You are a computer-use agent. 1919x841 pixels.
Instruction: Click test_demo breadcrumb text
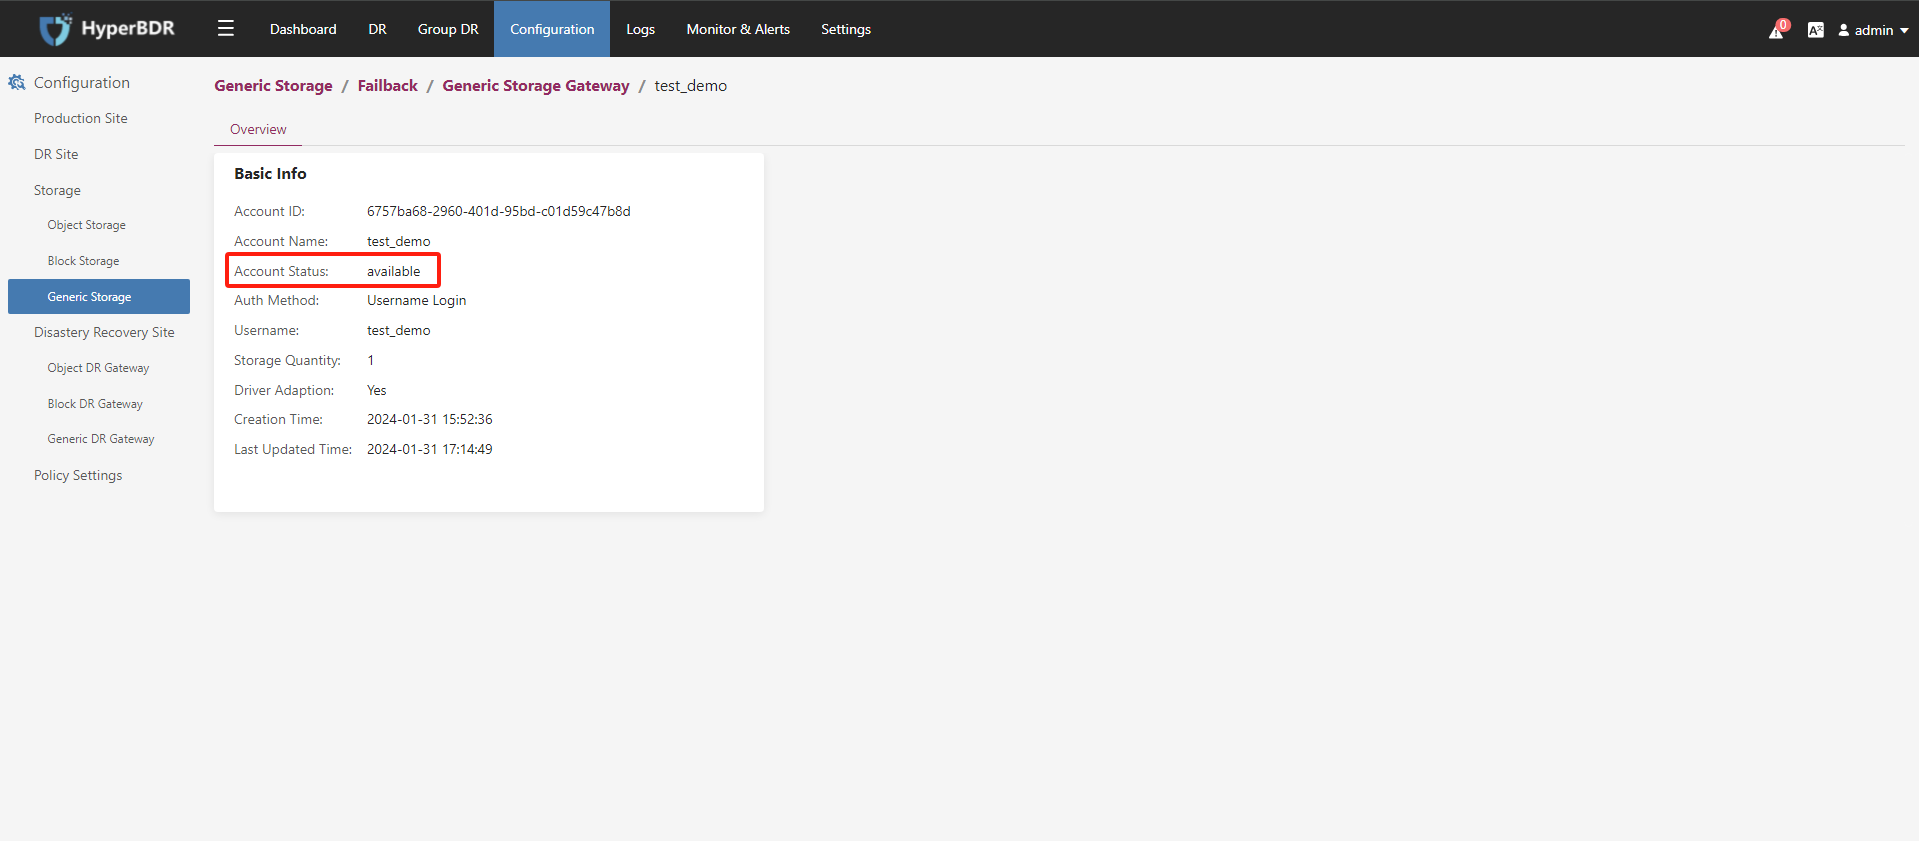(x=691, y=86)
